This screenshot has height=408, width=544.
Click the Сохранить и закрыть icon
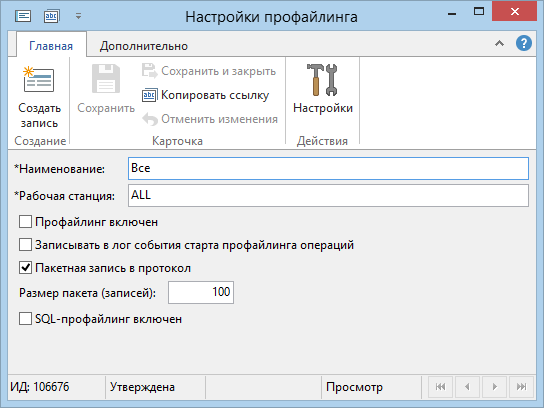[x=150, y=71]
